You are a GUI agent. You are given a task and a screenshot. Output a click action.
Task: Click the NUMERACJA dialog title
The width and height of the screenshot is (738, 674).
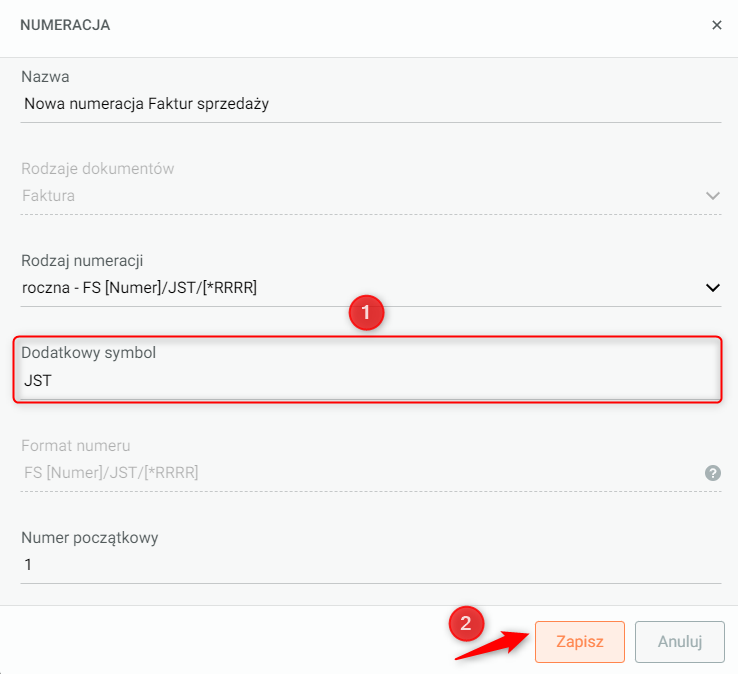click(65, 25)
